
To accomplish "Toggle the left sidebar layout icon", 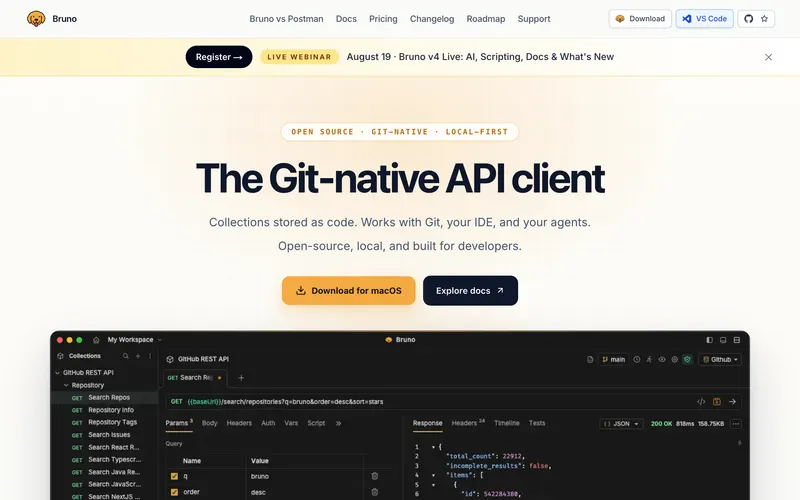I will 709,340.
